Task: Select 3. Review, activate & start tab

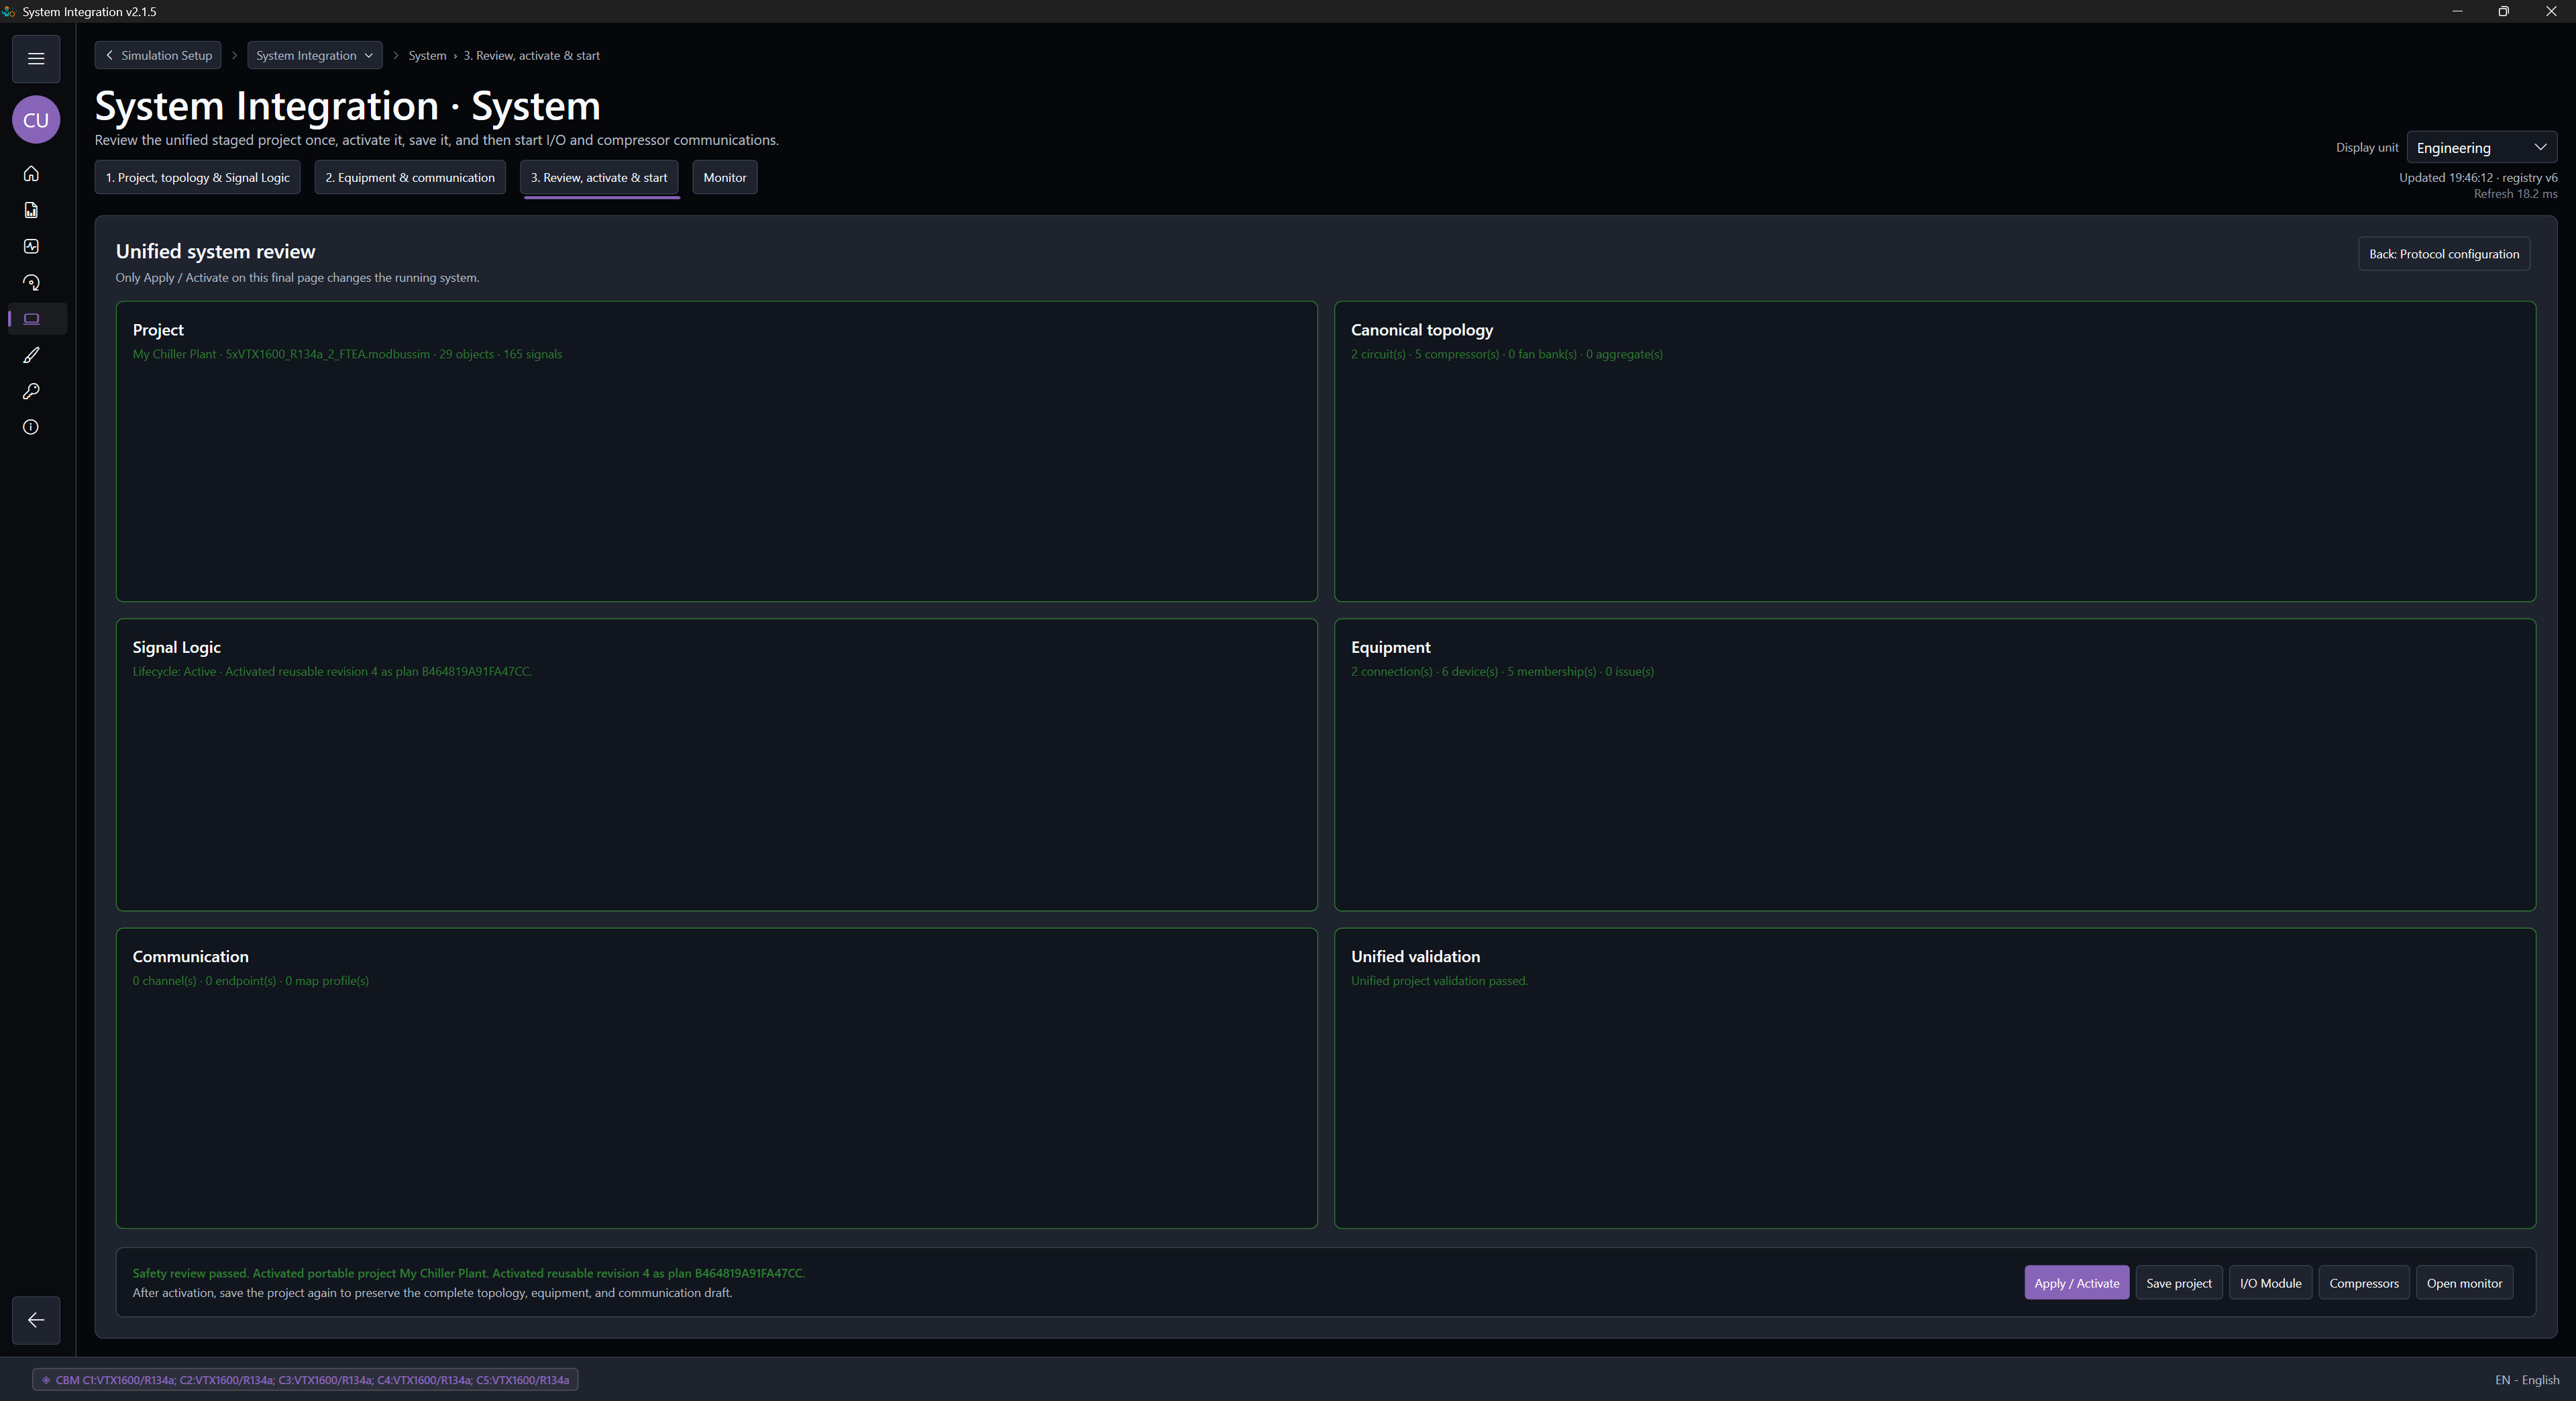Action: [599, 177]
